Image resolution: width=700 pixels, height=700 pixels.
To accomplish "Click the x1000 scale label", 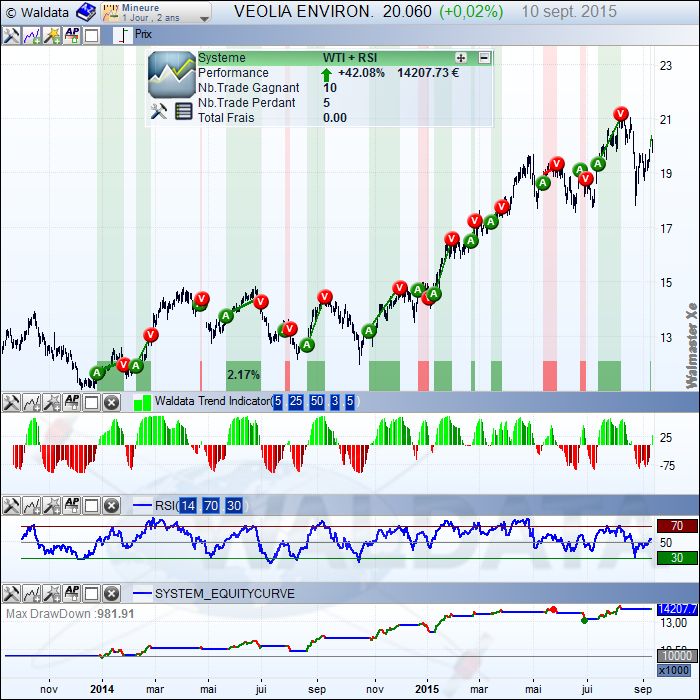I will 674,670.
